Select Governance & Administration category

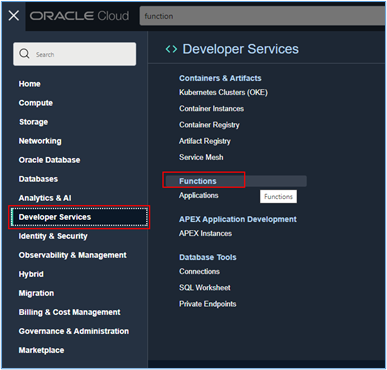tap(74, 331)
